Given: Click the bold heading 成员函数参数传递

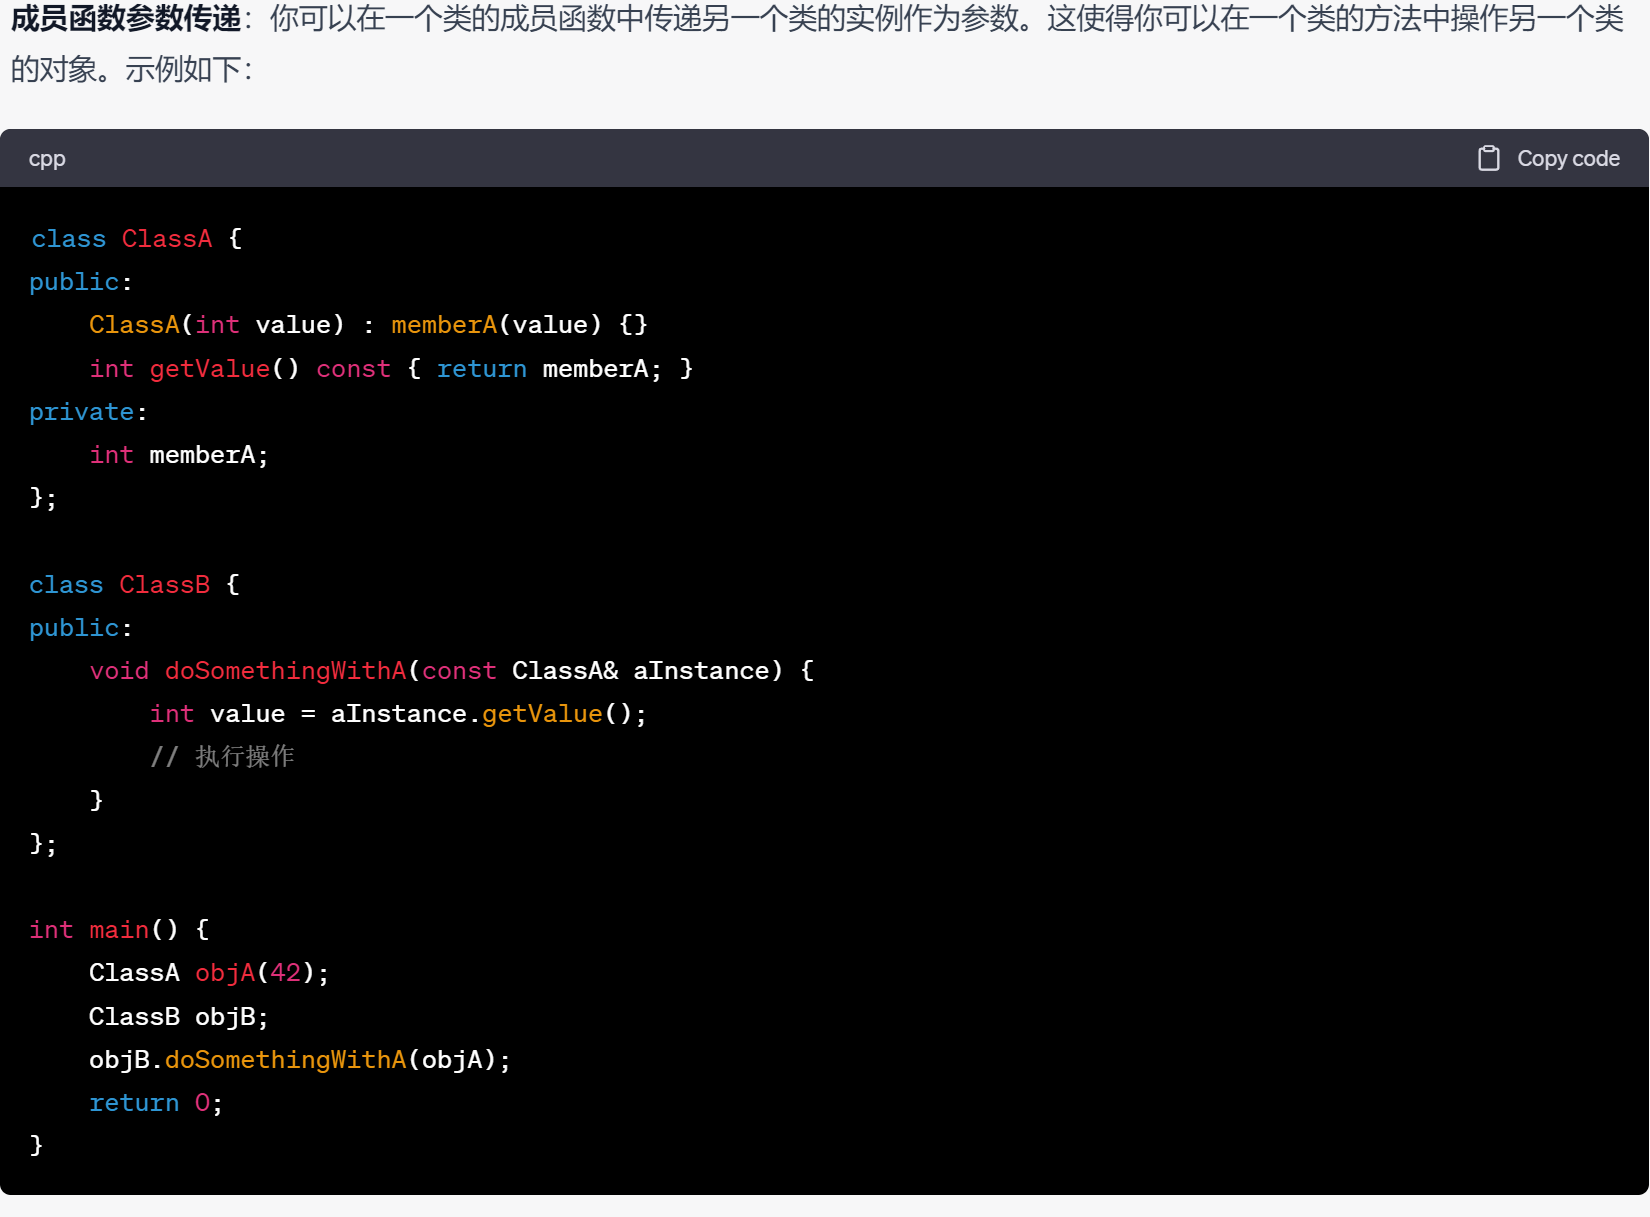Looking at the screenshot, I should pos(126,19).
